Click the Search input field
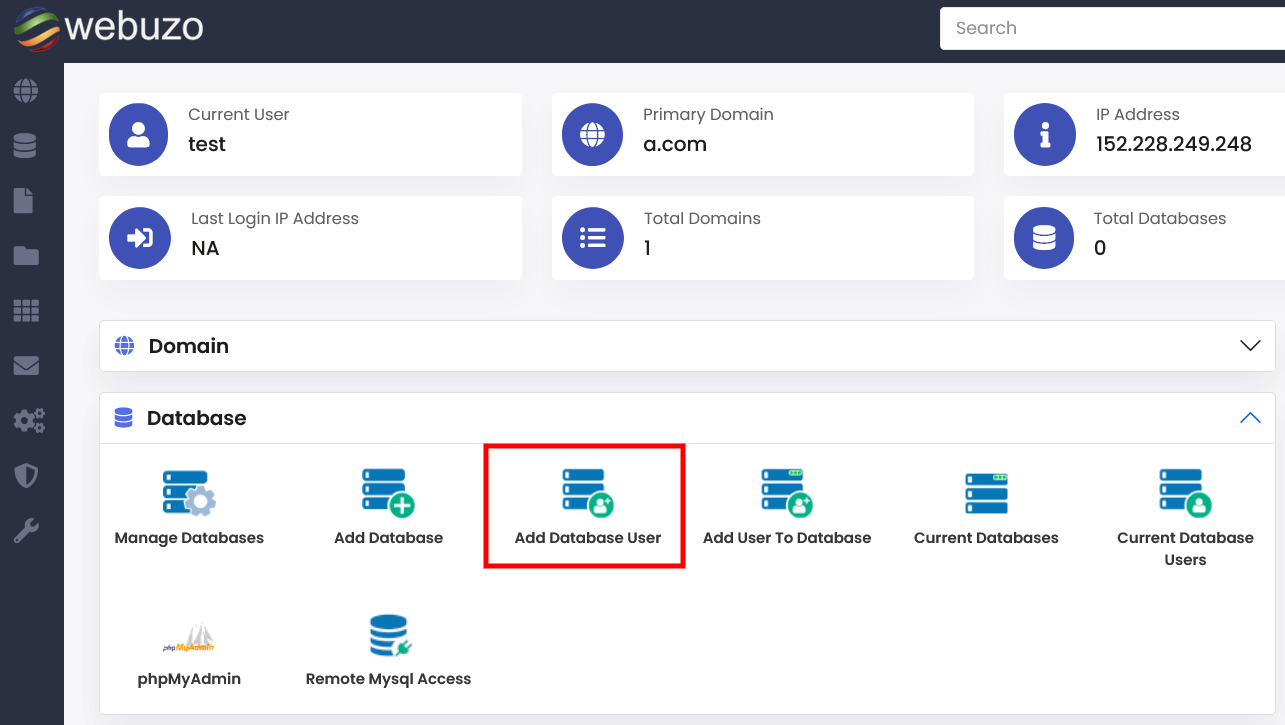The width and height of the screenshot is (1285, 725). pyautogui.click(x=1110, y=28)
